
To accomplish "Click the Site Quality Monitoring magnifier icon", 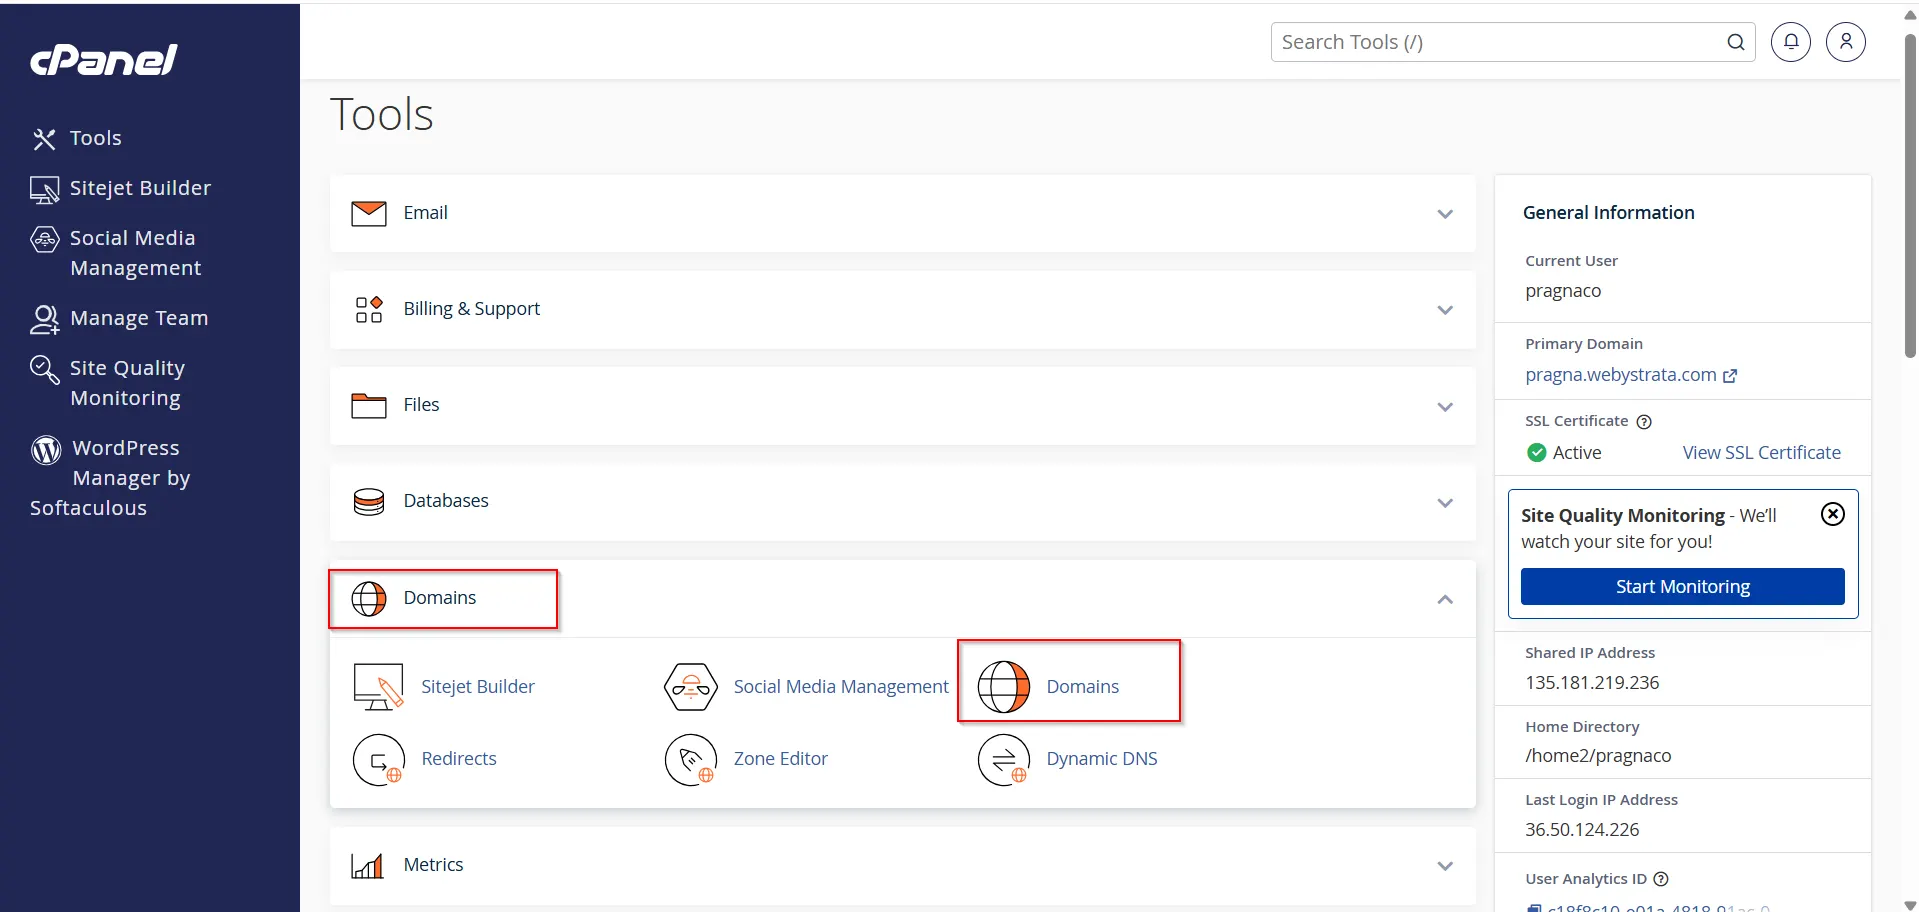I will click(x=44, y=369).
